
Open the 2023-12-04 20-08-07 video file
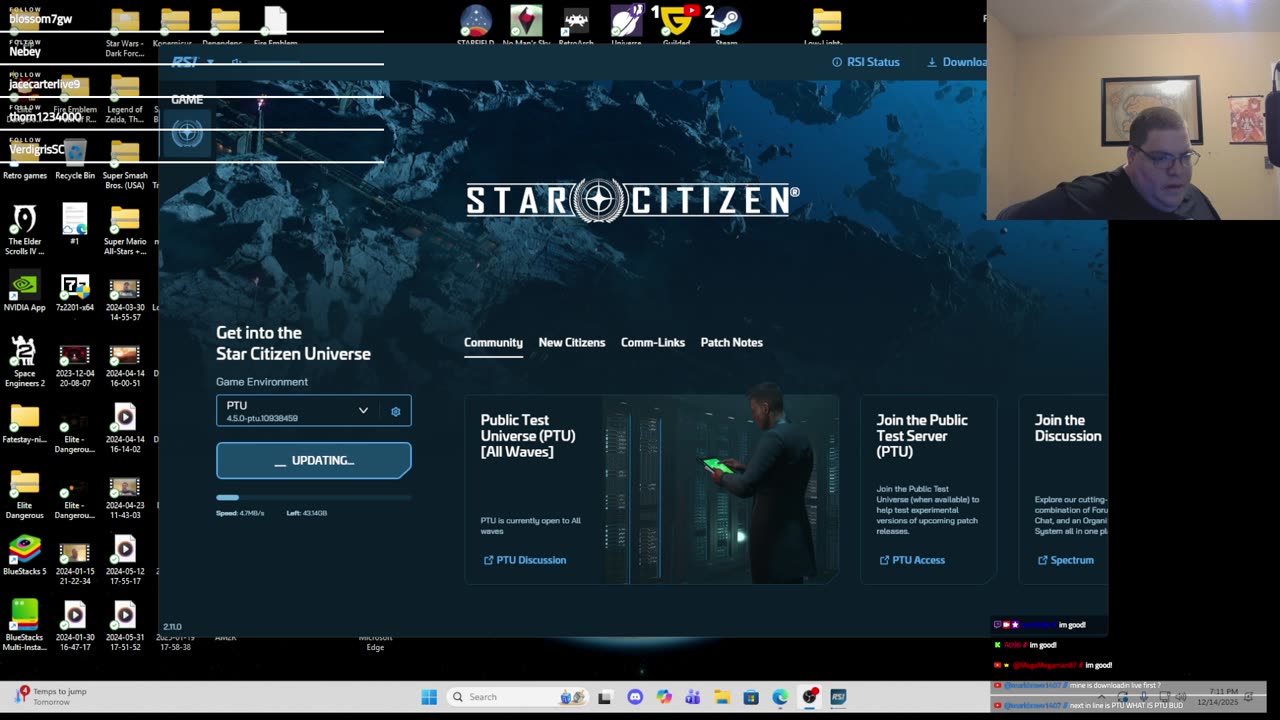point(75,363)
